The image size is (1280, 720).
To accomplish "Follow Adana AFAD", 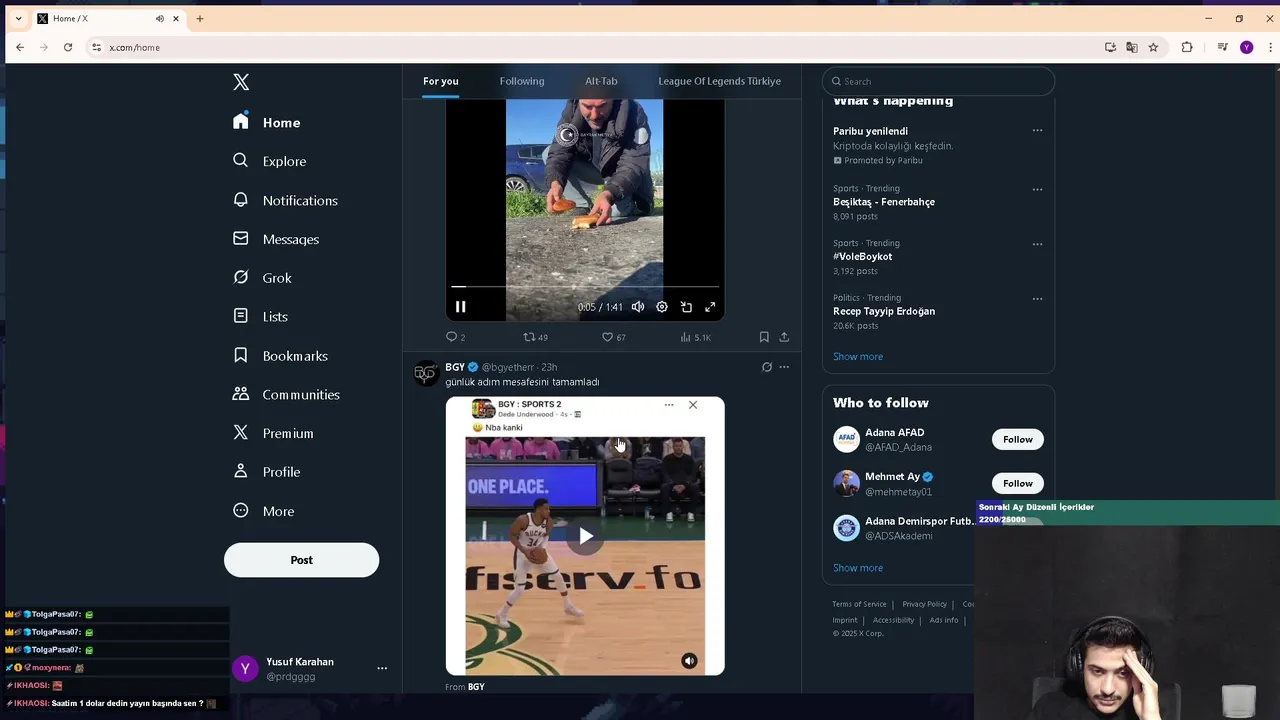I will (x=1017, y=439).
